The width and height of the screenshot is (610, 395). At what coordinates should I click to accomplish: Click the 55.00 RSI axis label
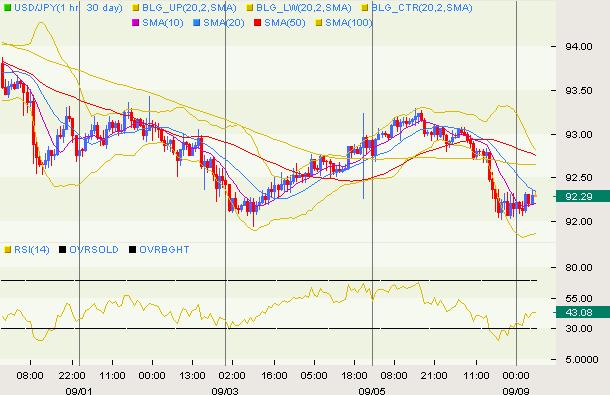tap(579, 299)
